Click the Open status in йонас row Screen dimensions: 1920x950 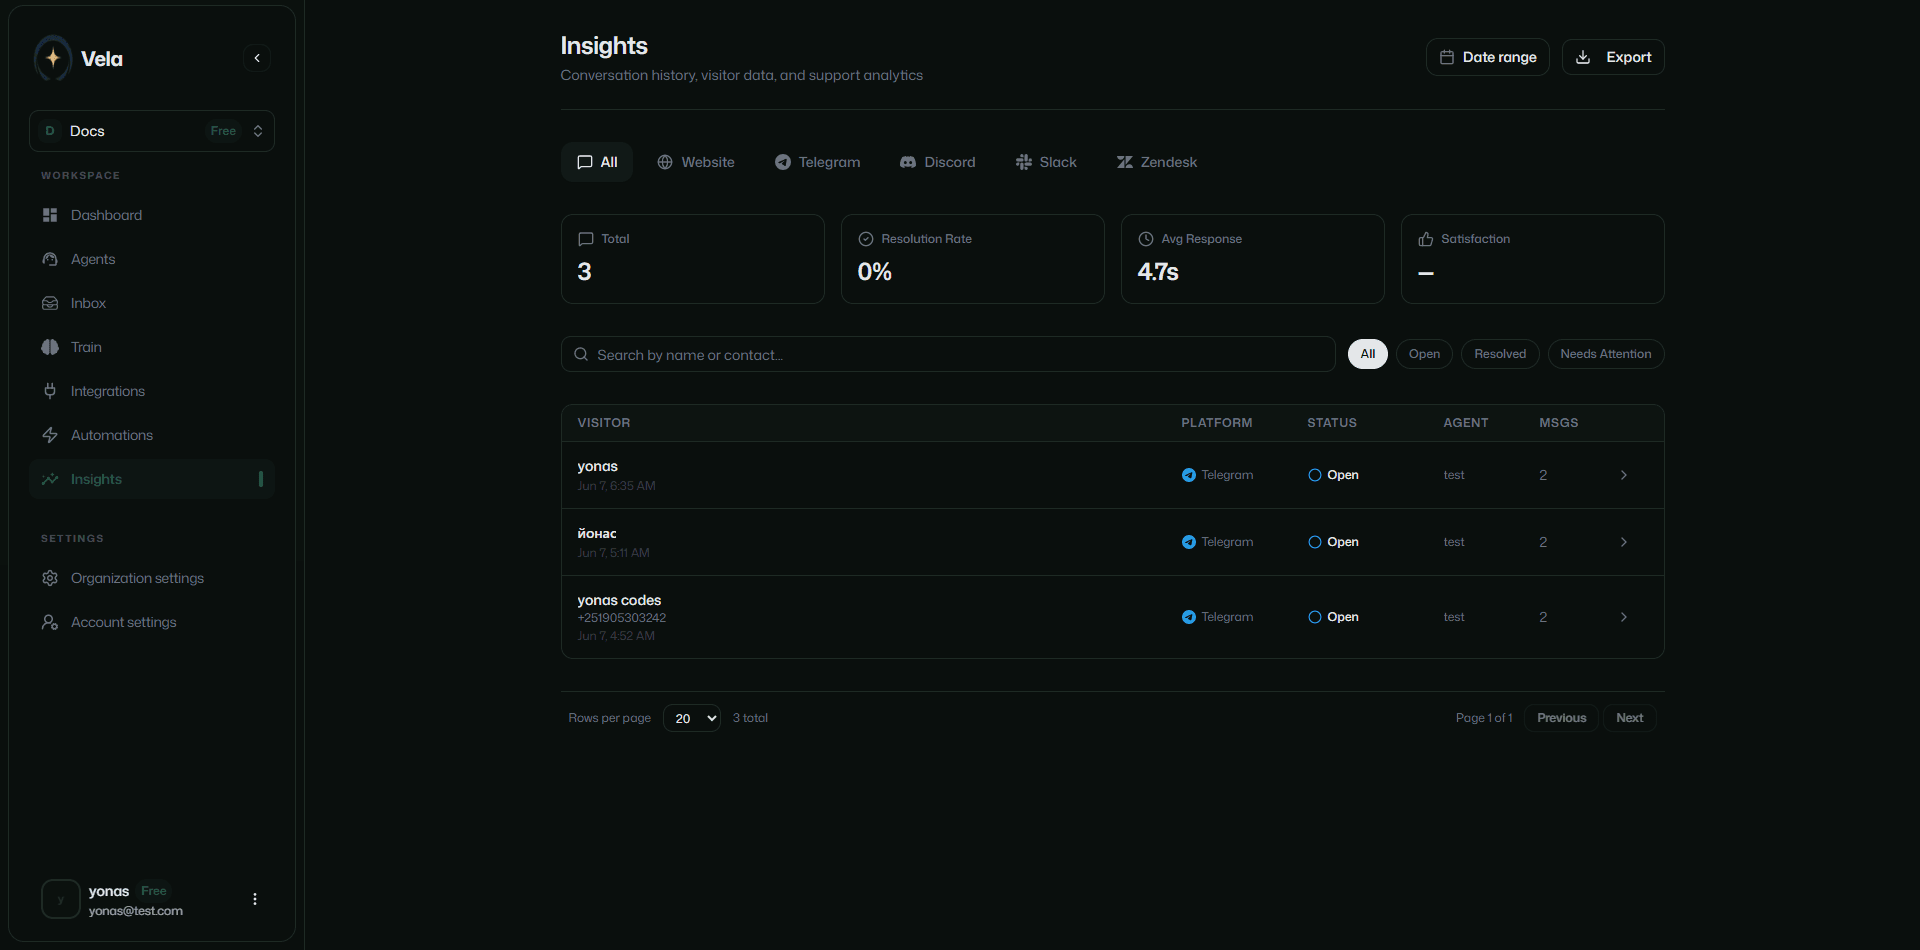pyautogui.click(x=1334, y=542)
